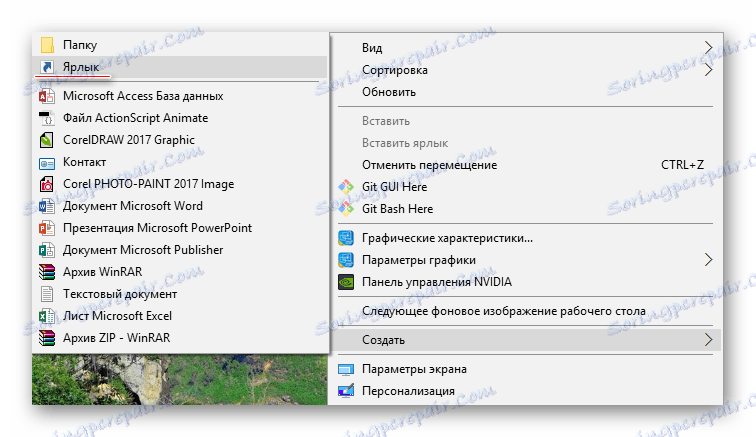Click the Параметры экрана monitor icon
The image size is (756, 437).
[x=346, y=369]
